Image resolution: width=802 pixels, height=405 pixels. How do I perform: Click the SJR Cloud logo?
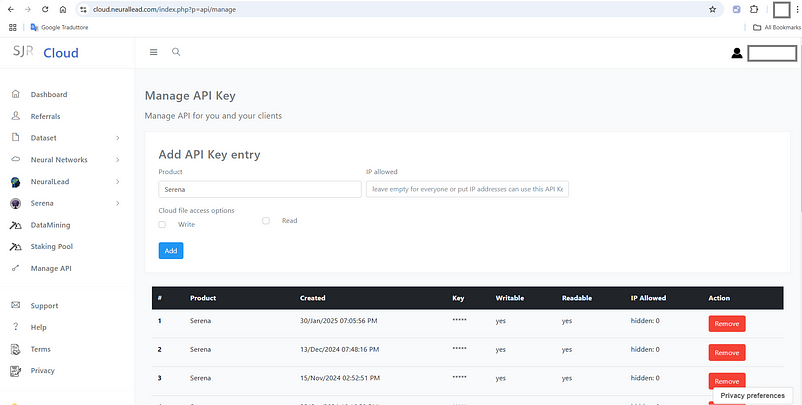[x=46, y=52]
